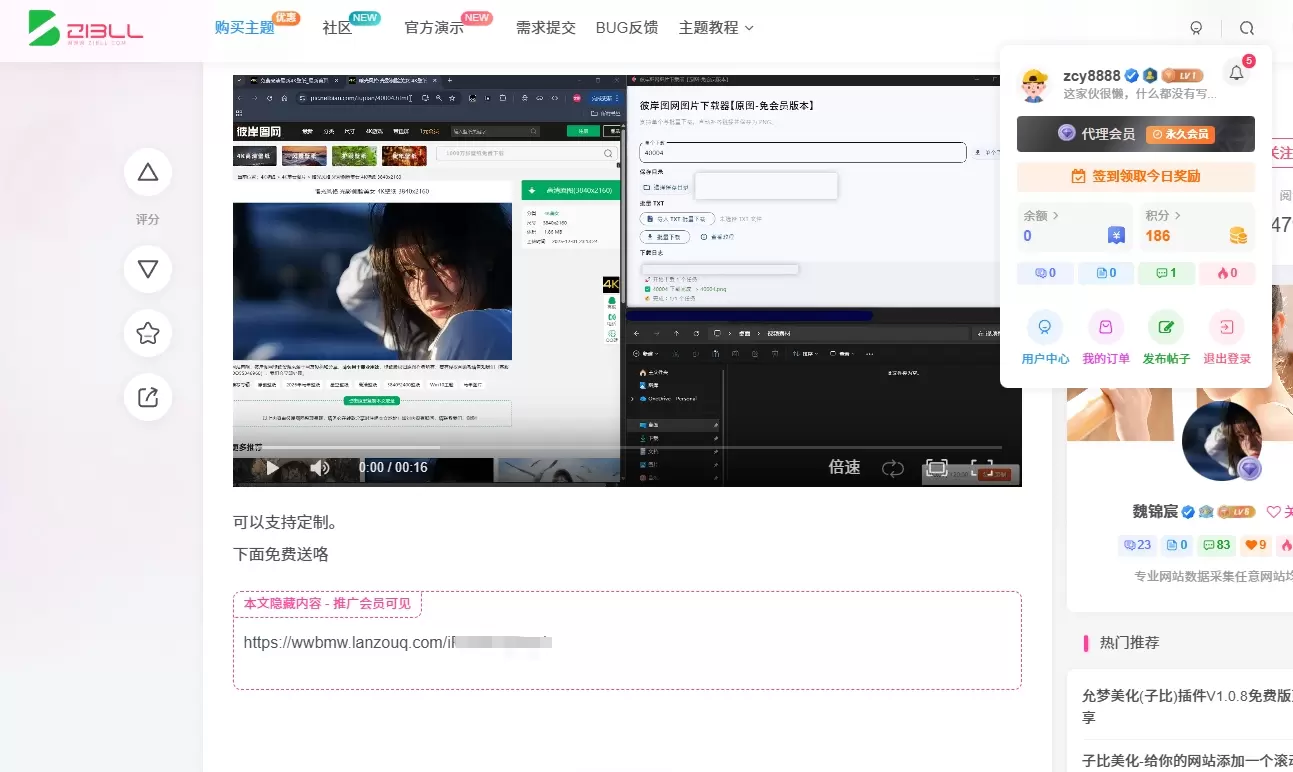Click 退出登录 logout icon

tap(1226, 326)
